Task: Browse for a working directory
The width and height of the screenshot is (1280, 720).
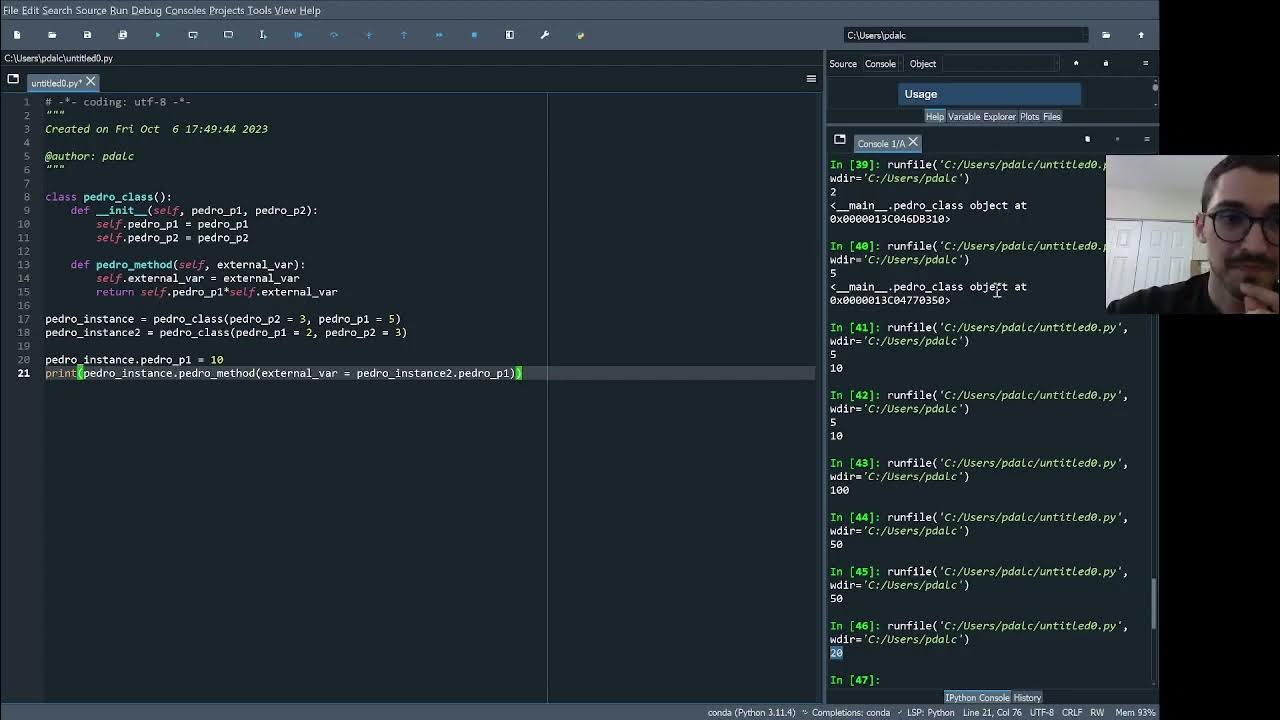Action: tap(1106, 35)
